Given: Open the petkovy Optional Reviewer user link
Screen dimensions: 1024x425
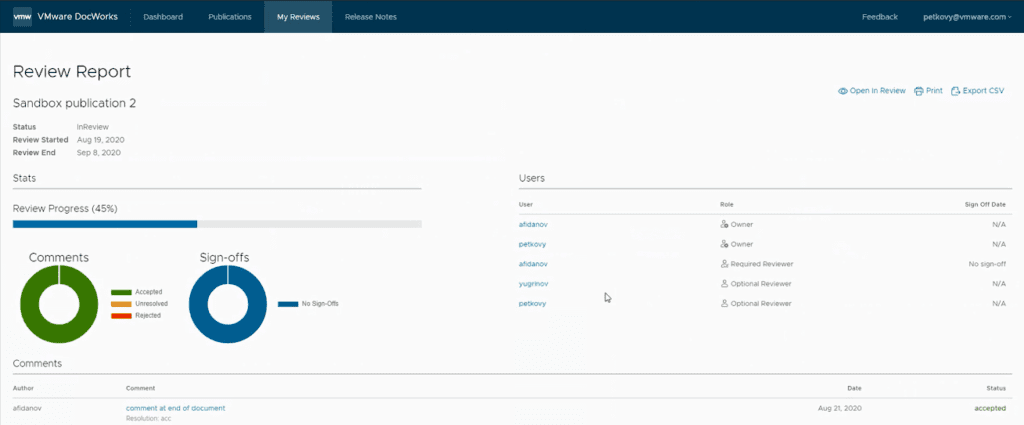Looking at the screenshot, I should (532, 304).
